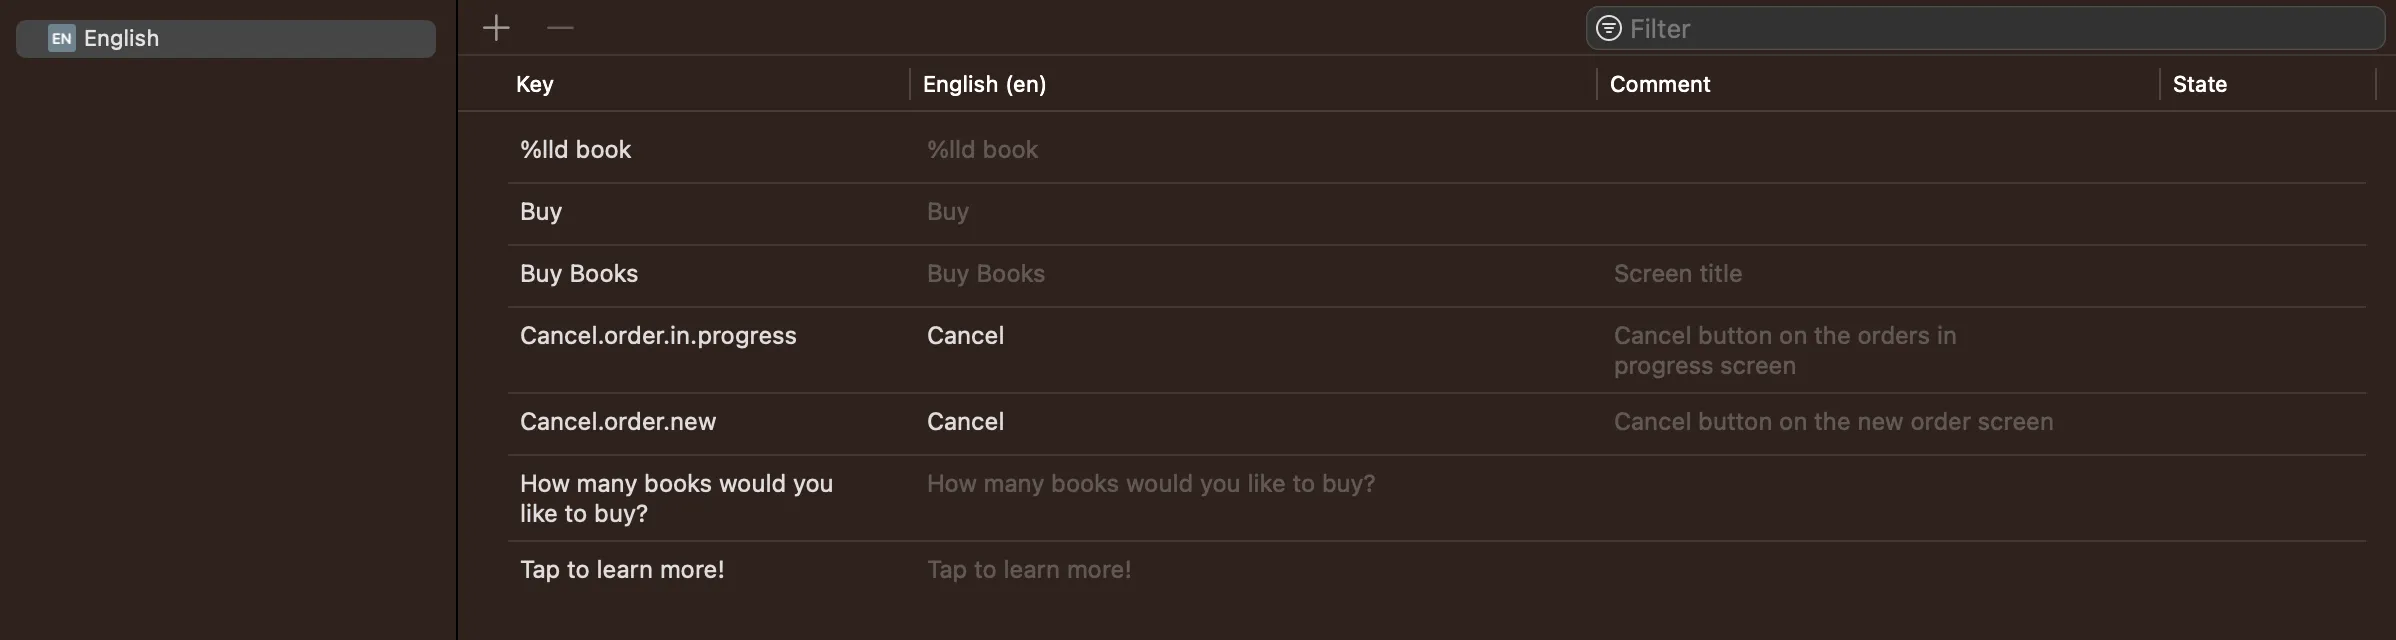2396x640 pixels.
Task: Edit the "Screen title" comment cell
Action: [1677, 274]
